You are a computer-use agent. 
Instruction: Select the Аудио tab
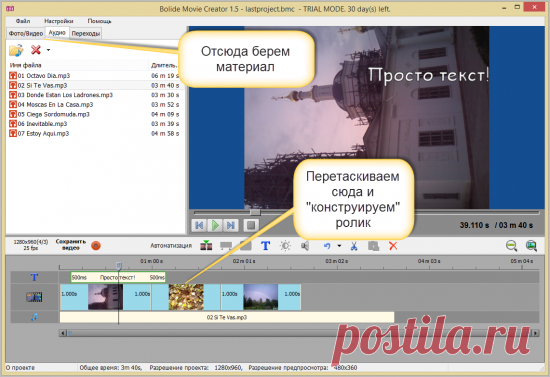(x=57, y=33)
